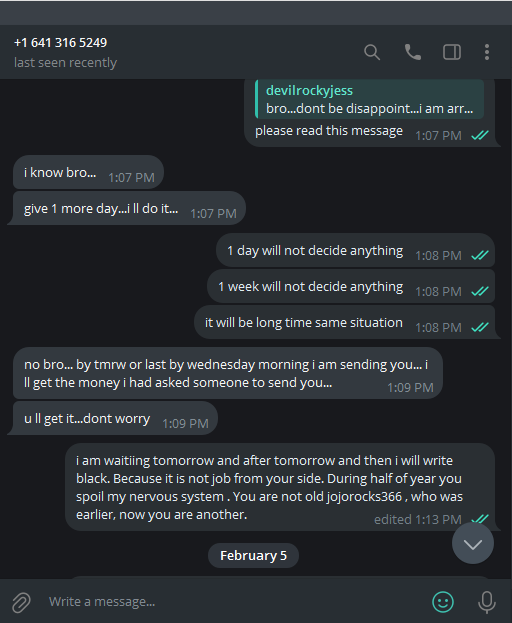Click read checkmarks on 'long time same situation' message
Screen dimensions: 512x623
point(480,327)
